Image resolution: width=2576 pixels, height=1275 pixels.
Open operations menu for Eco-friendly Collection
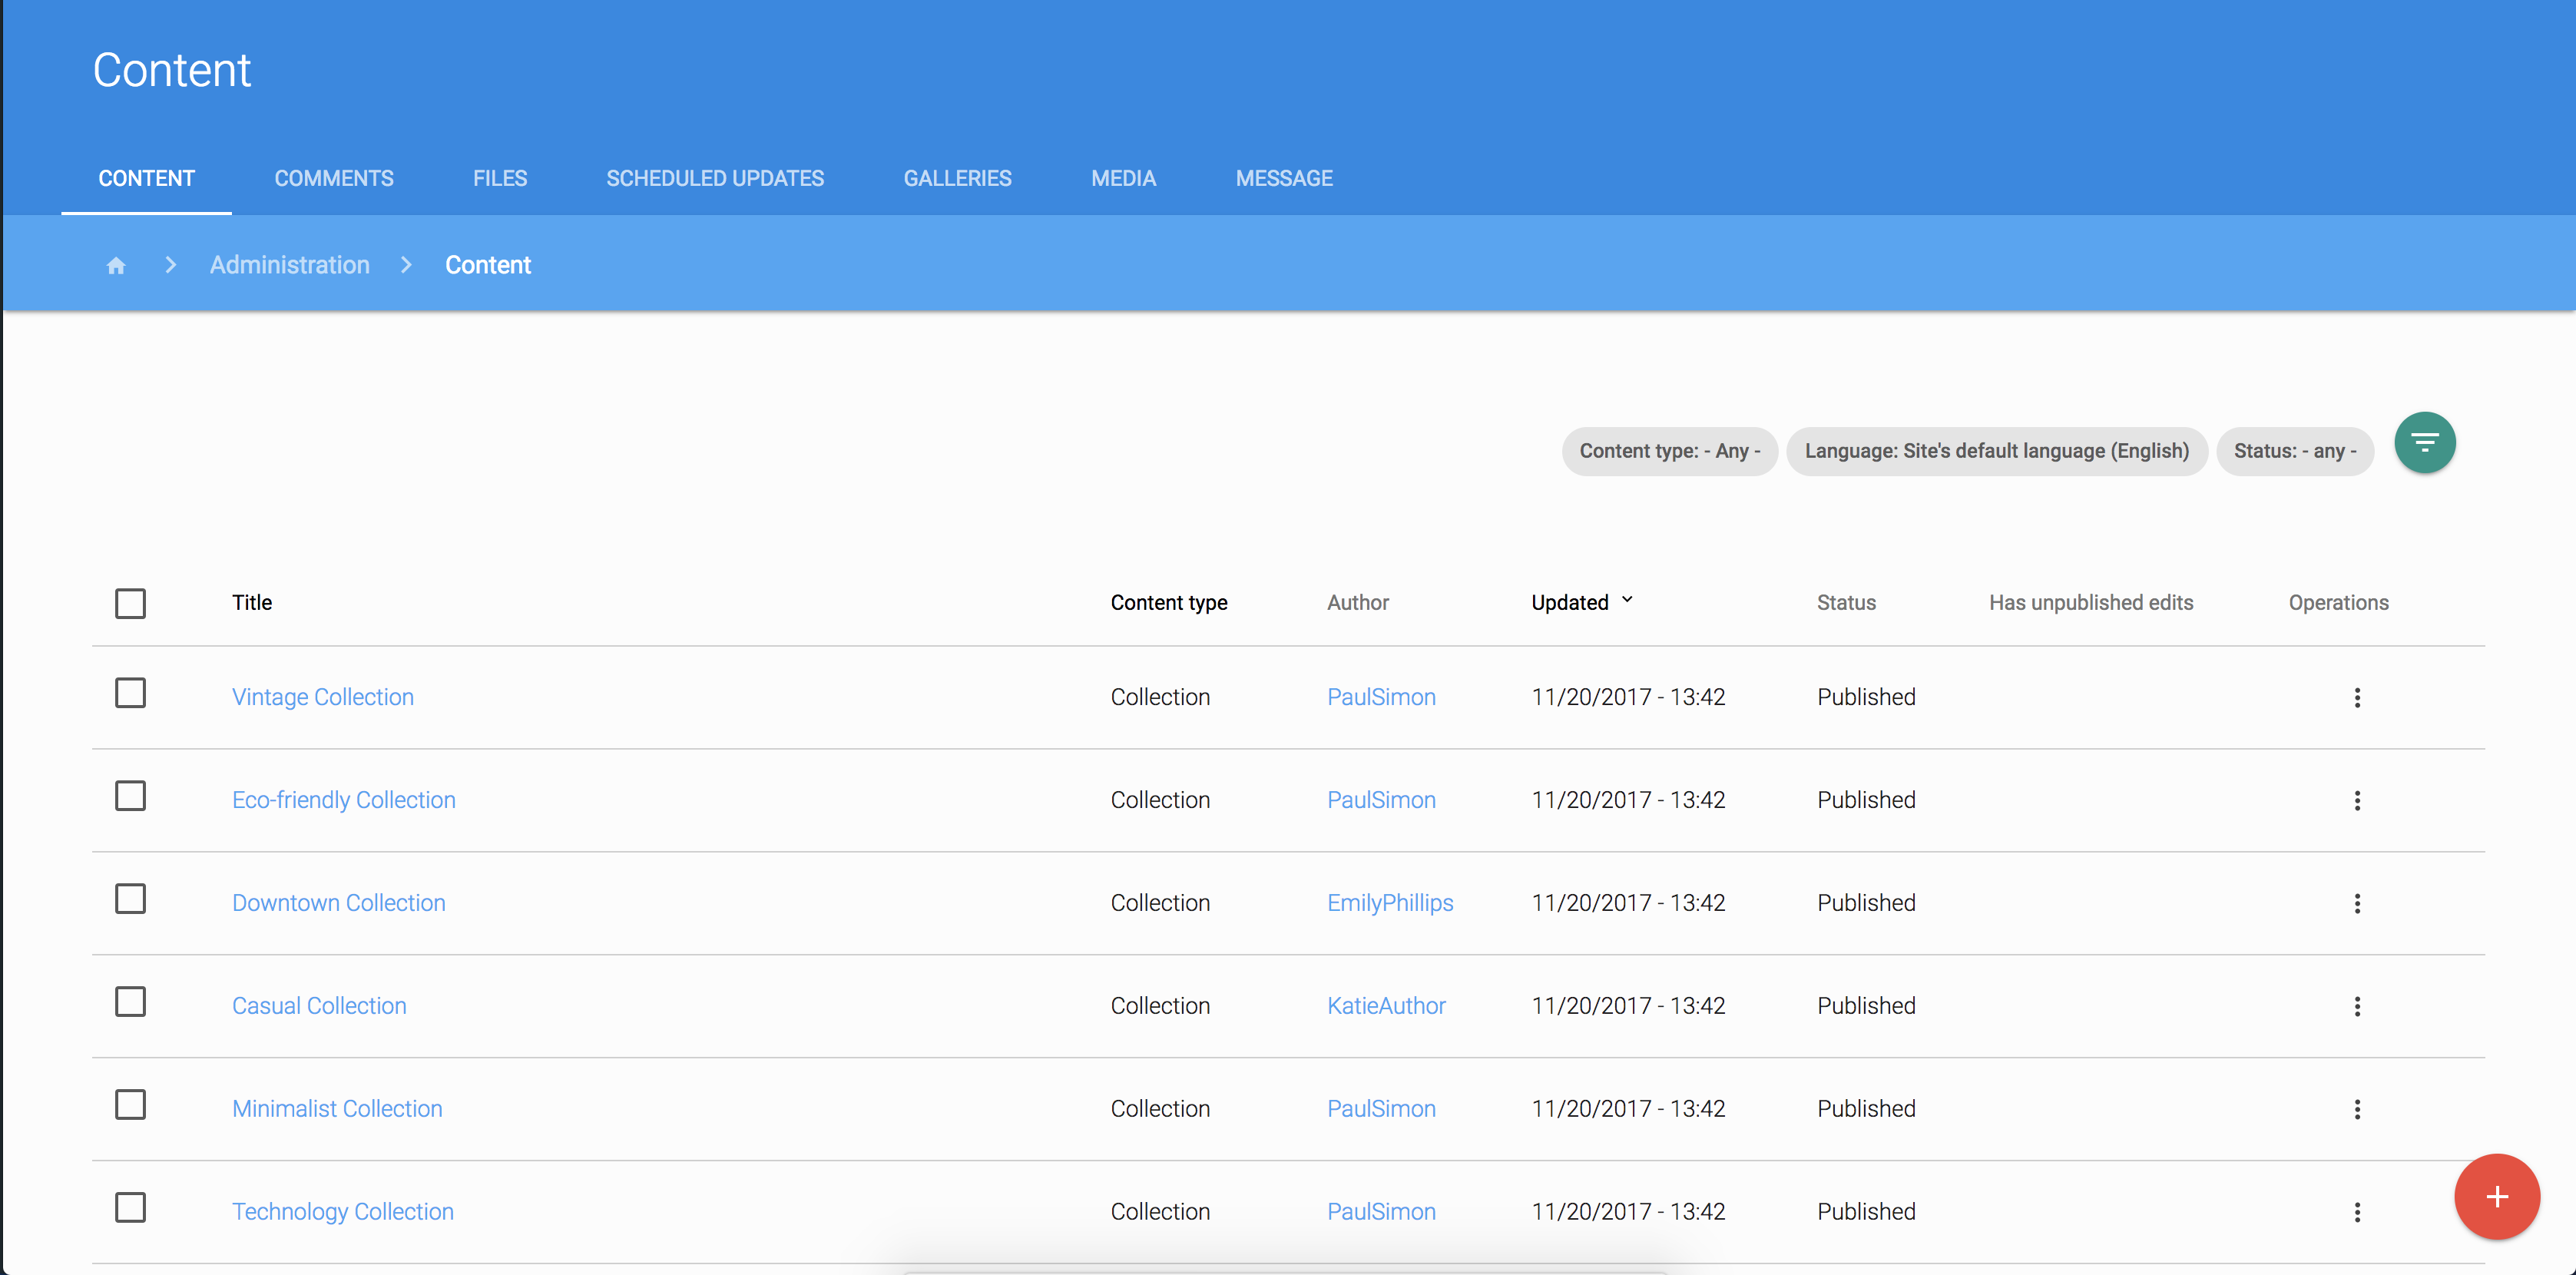pyautogui.click(x=2357, y=800)
